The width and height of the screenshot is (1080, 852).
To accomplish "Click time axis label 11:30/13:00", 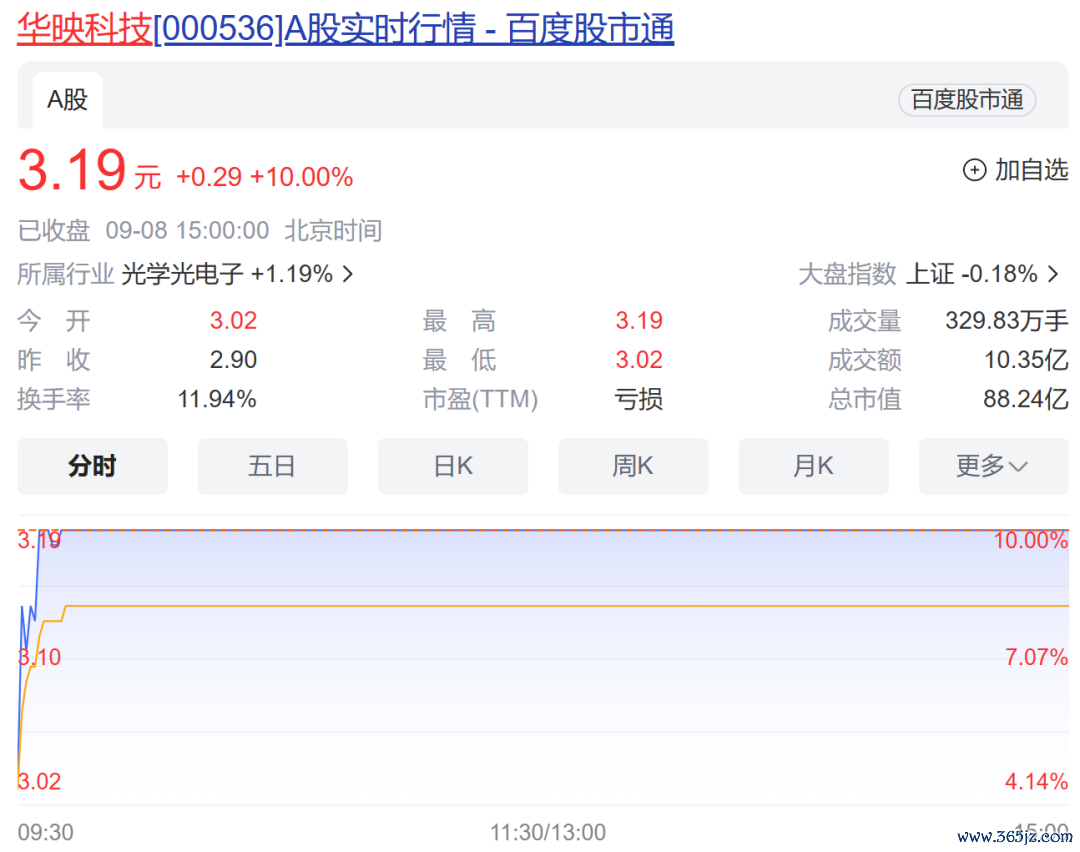I will 548,833.
